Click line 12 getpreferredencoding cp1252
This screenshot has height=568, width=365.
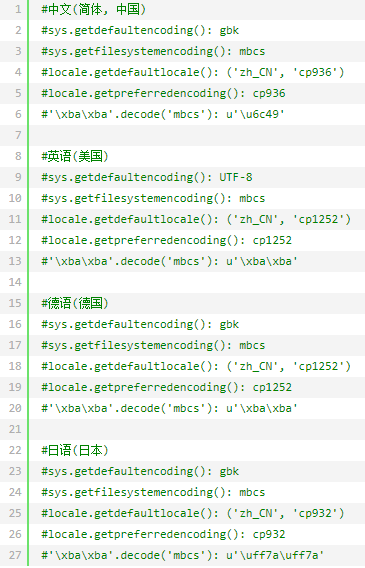(x=167, y=240)
